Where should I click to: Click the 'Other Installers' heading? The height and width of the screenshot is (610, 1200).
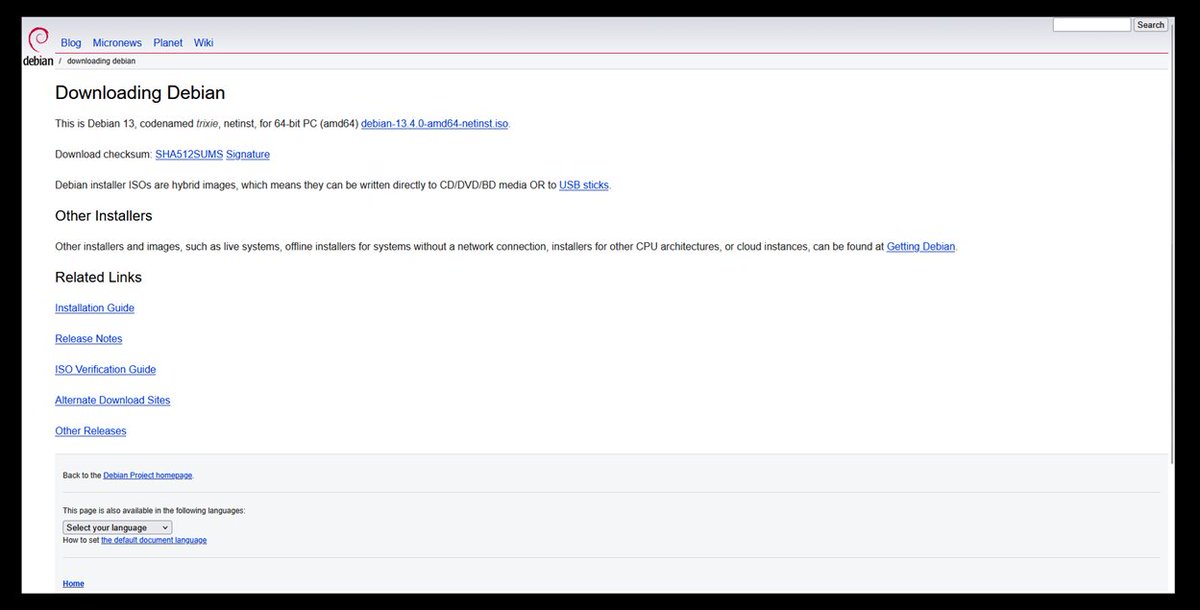pos(104,216)
